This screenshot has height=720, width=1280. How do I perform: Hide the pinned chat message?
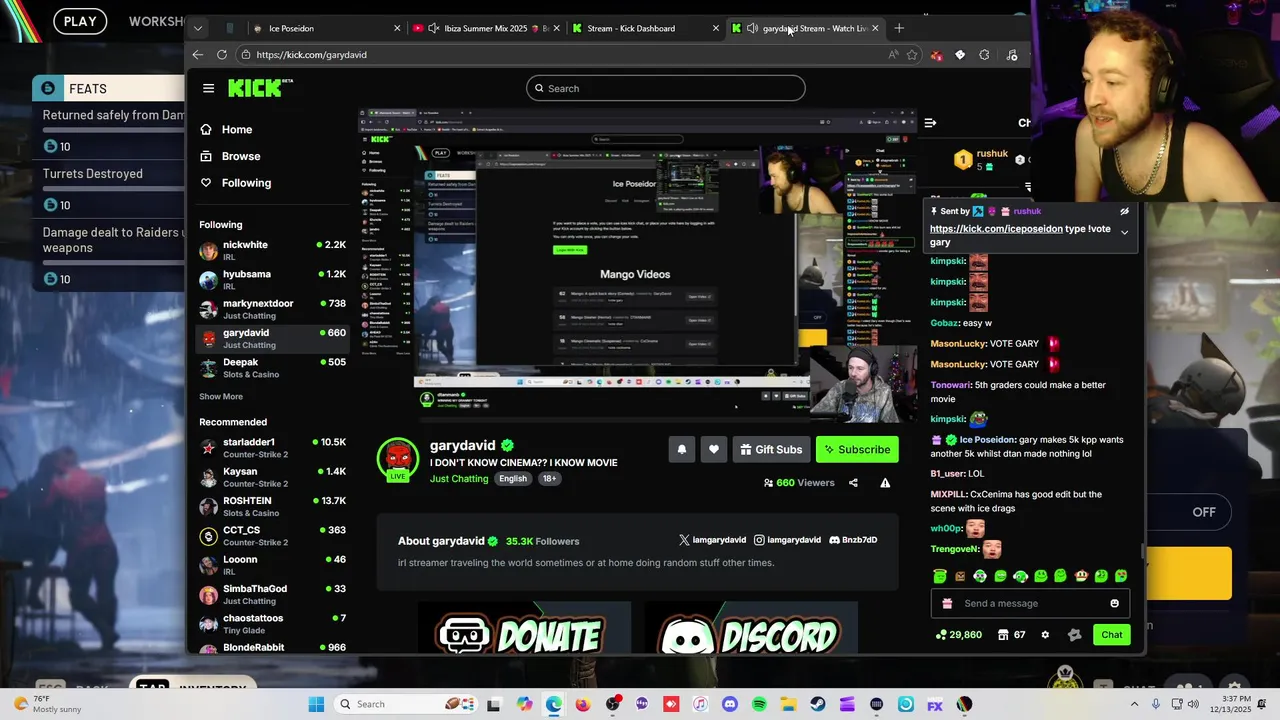1124,212
